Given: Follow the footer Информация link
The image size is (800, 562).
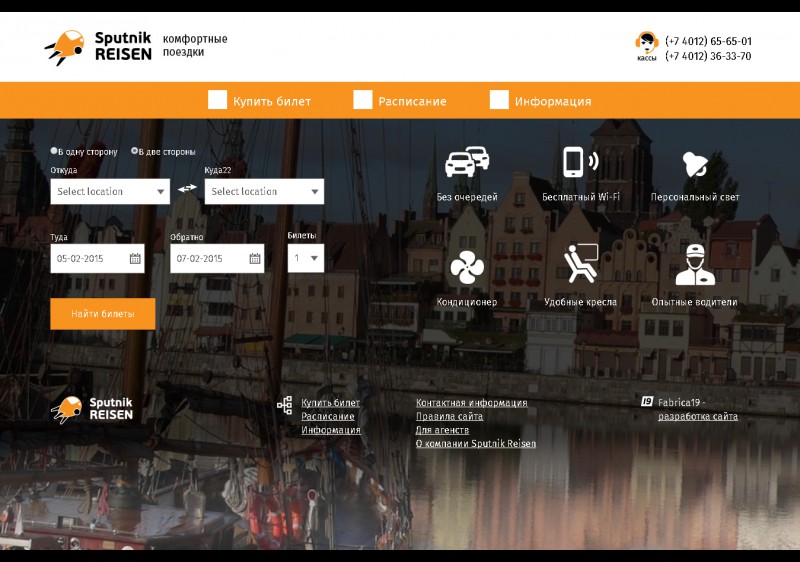Looking at the screenshot, I should click(x=331, y=430).
